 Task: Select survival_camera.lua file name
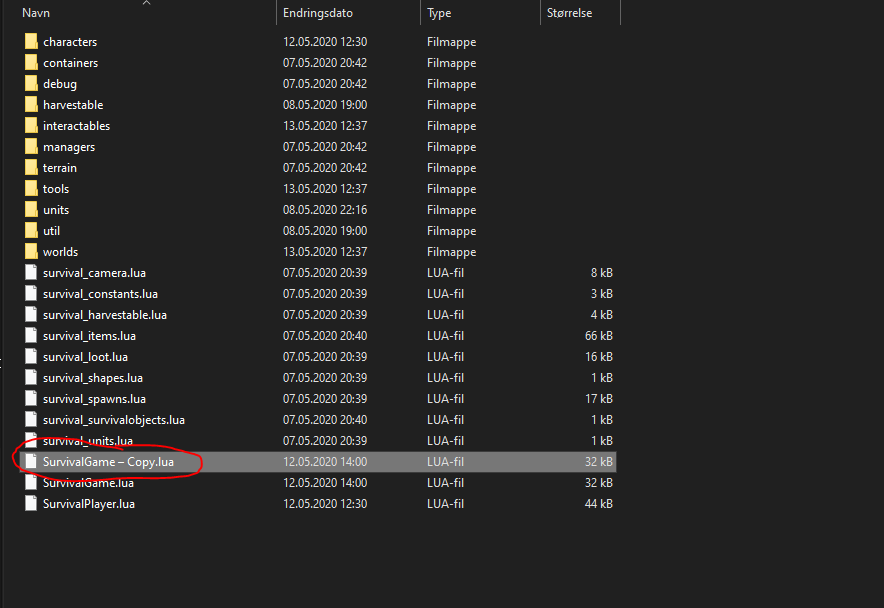[x=94, y=273]
